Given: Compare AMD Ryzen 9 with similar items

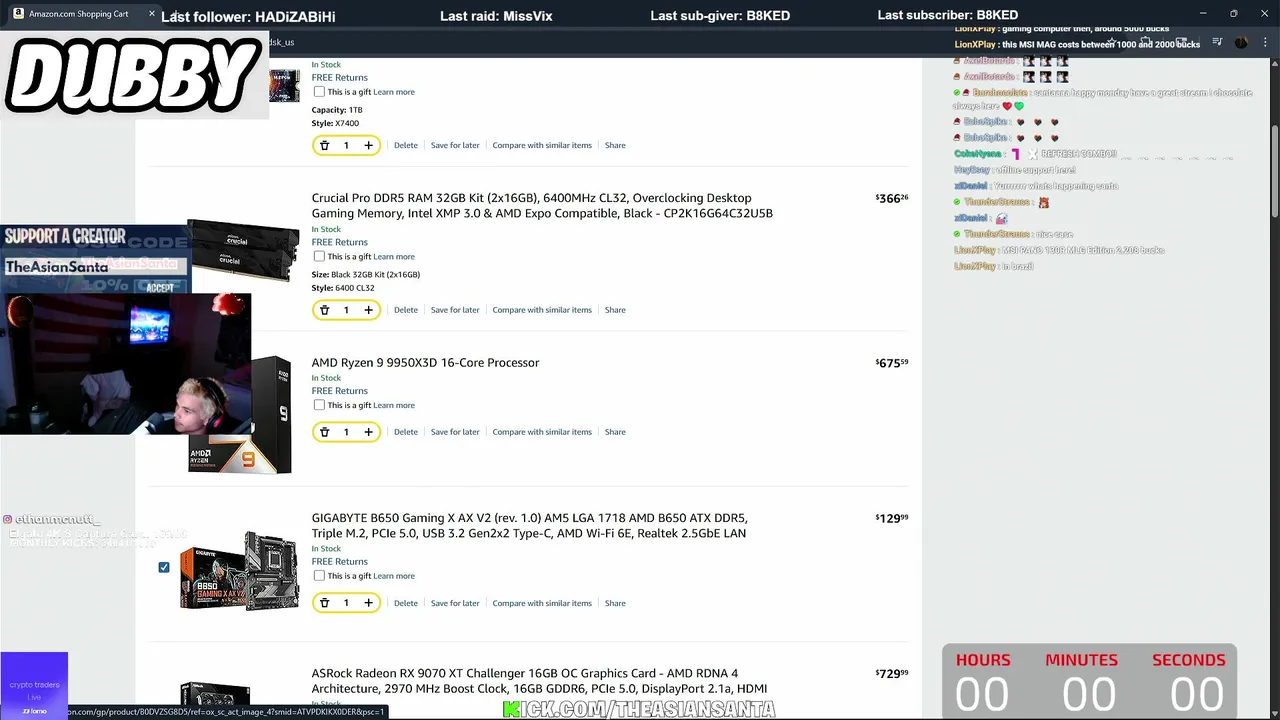Looking at the screenshot, I should click(x=542, y=432).
